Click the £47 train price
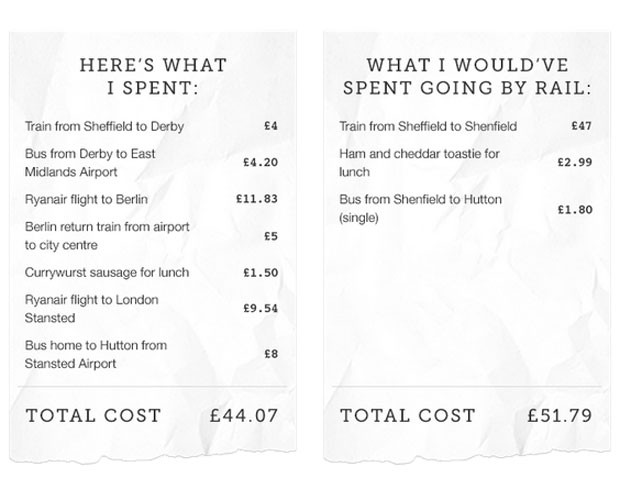This screenshot has width=620, height=478. [582, 126]
